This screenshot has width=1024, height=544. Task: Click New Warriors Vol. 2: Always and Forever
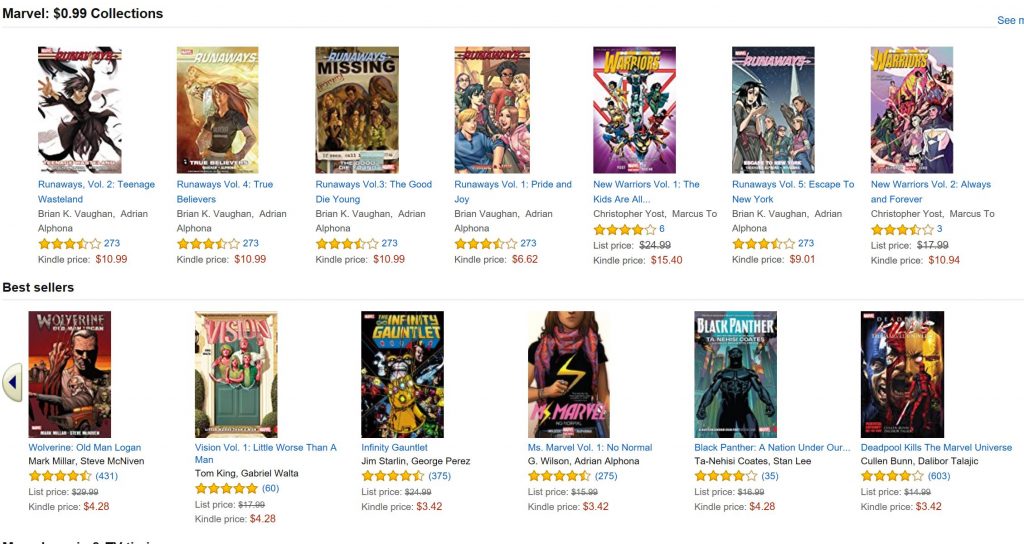(931, 192)
